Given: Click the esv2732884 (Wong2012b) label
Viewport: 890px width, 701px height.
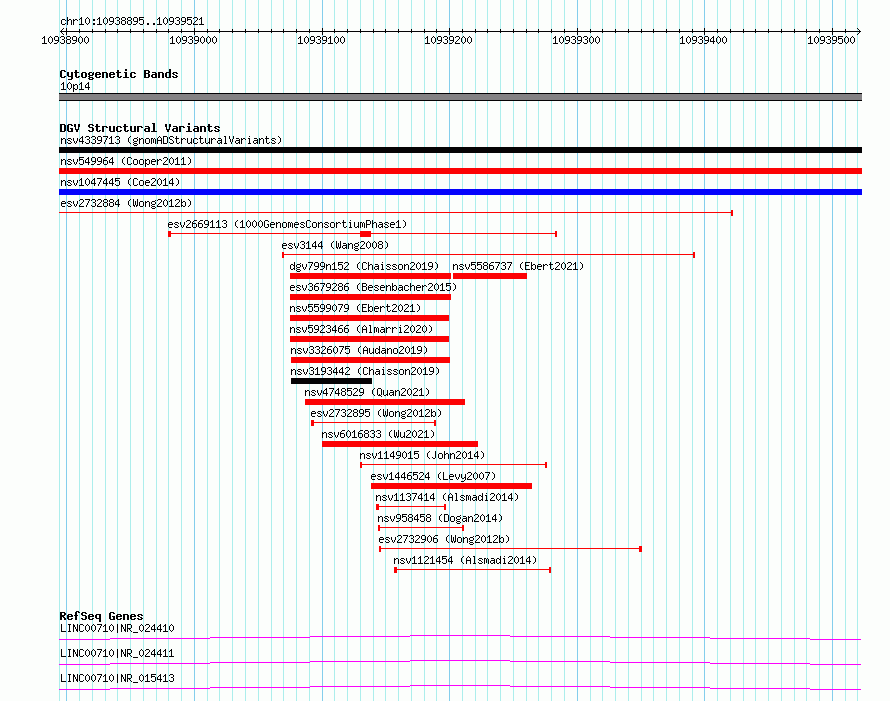Looking at the screenshot, I should [x=126, y=203].
